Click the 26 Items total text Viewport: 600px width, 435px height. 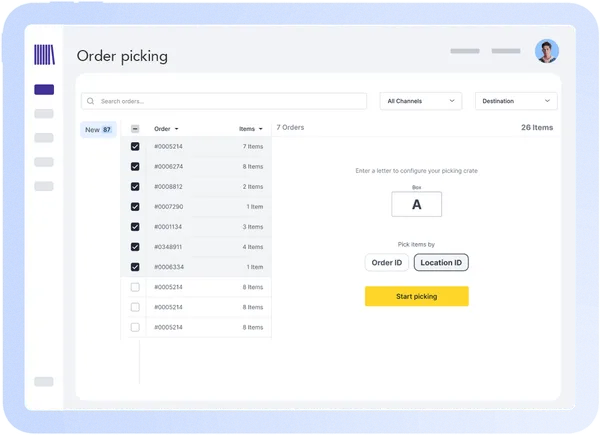[x=537, y=127]
